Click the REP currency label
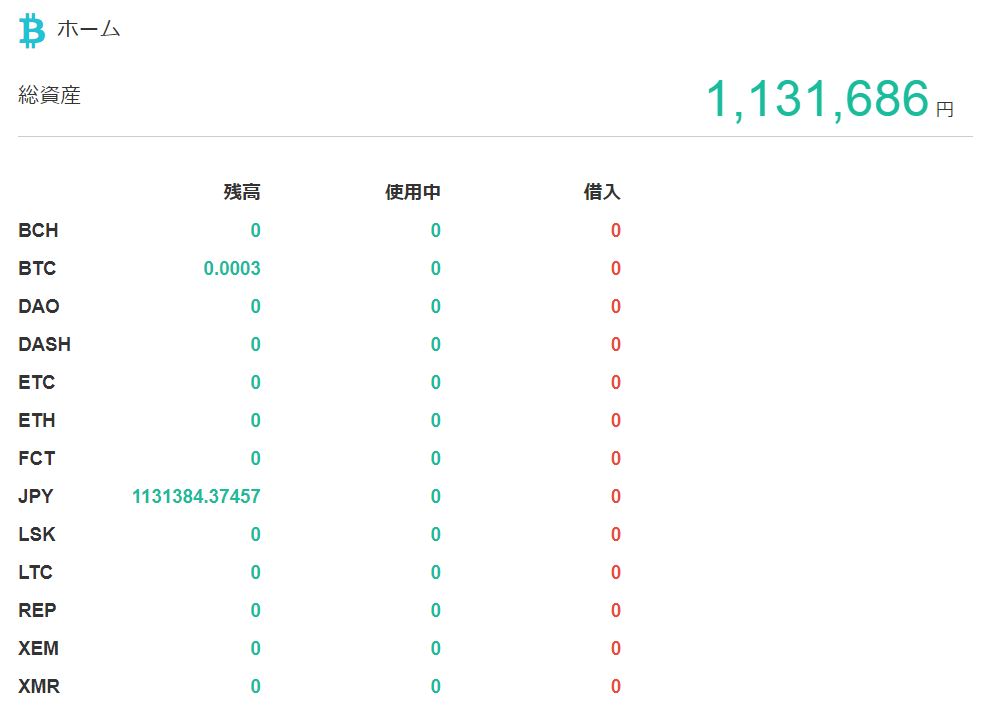The height and width of the screenshot is (710, 985). [37, 610]
